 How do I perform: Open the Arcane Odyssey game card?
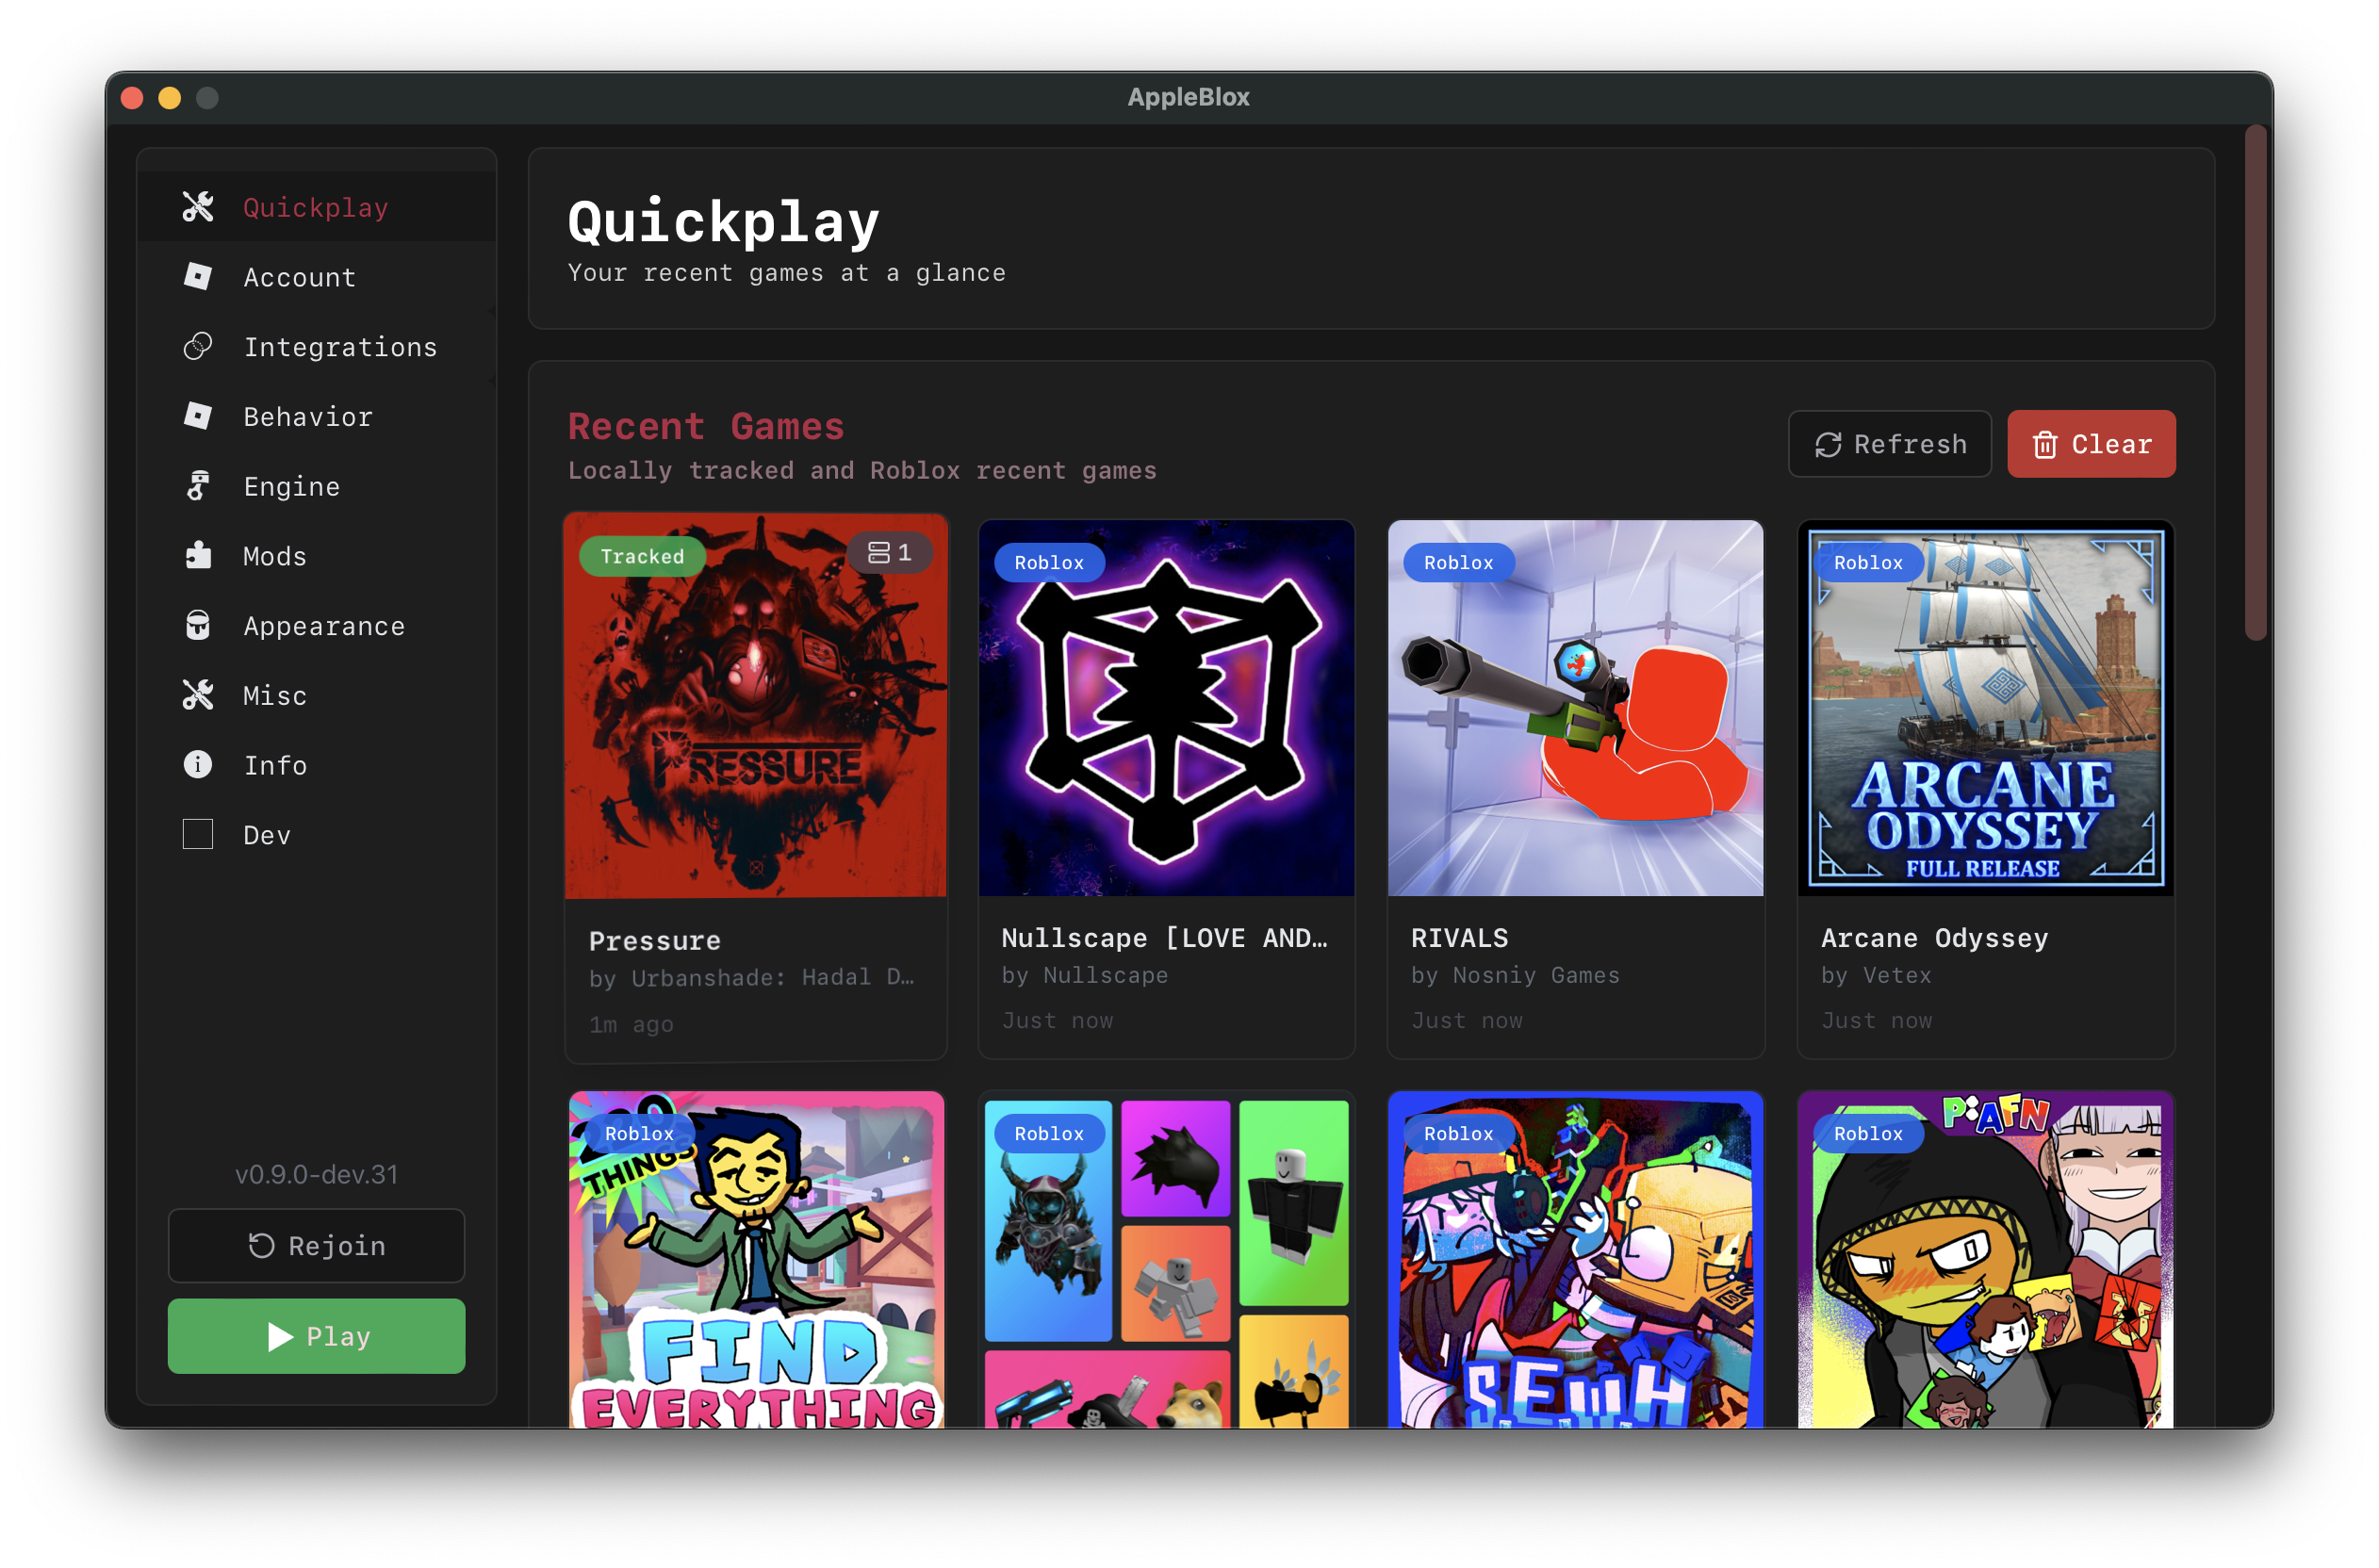(x=1985, y=788)
